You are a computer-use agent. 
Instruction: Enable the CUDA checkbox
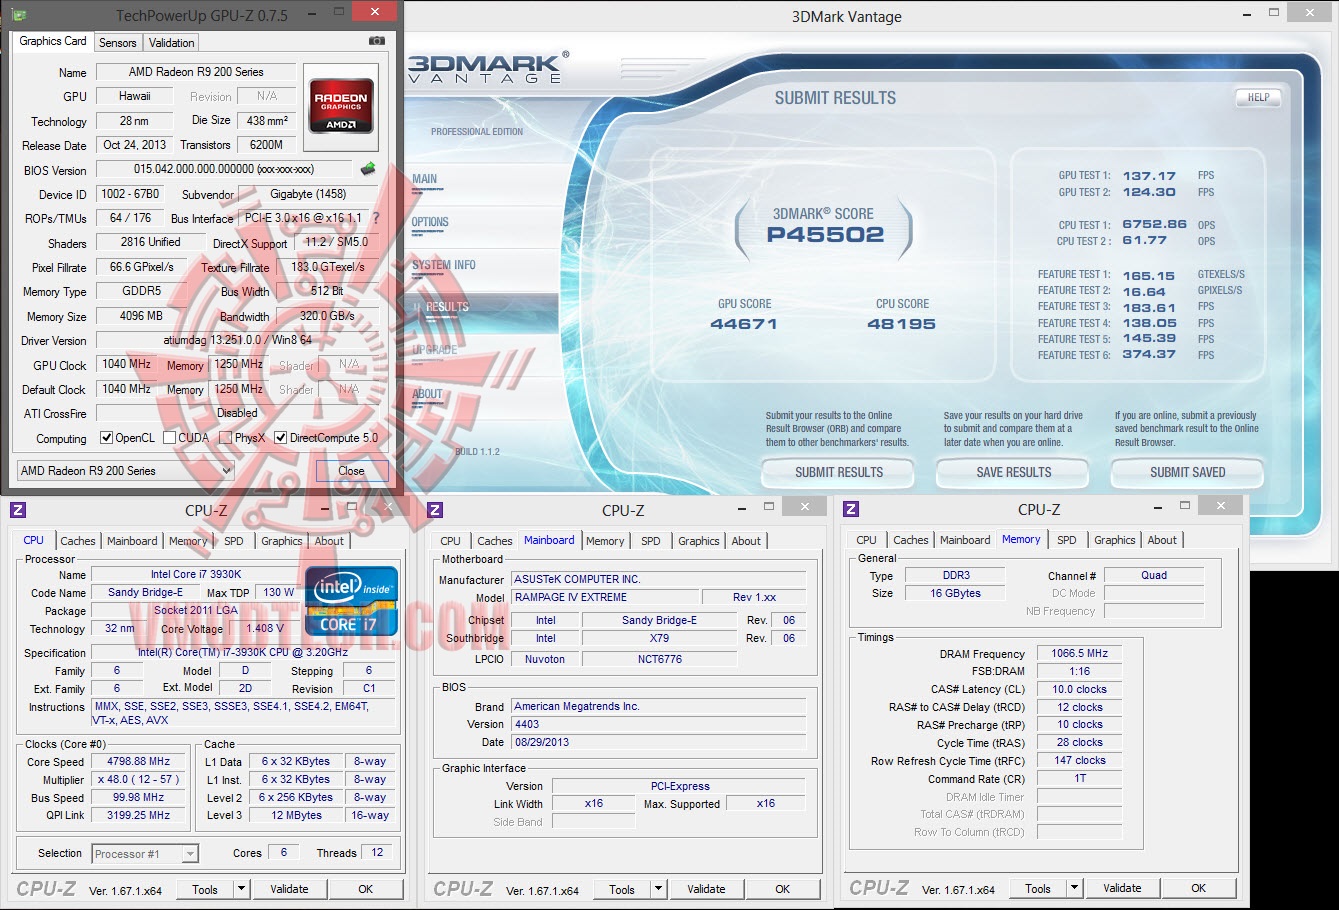170,438
